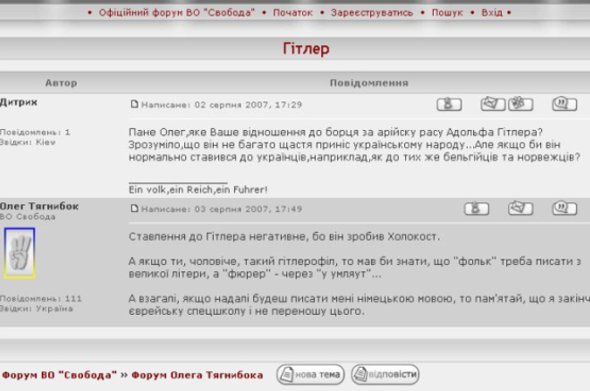The width and height of the screenshot is (590, 391).
Task: Click post page icon beside 03 серпня 2007
Action: (134, 208)
